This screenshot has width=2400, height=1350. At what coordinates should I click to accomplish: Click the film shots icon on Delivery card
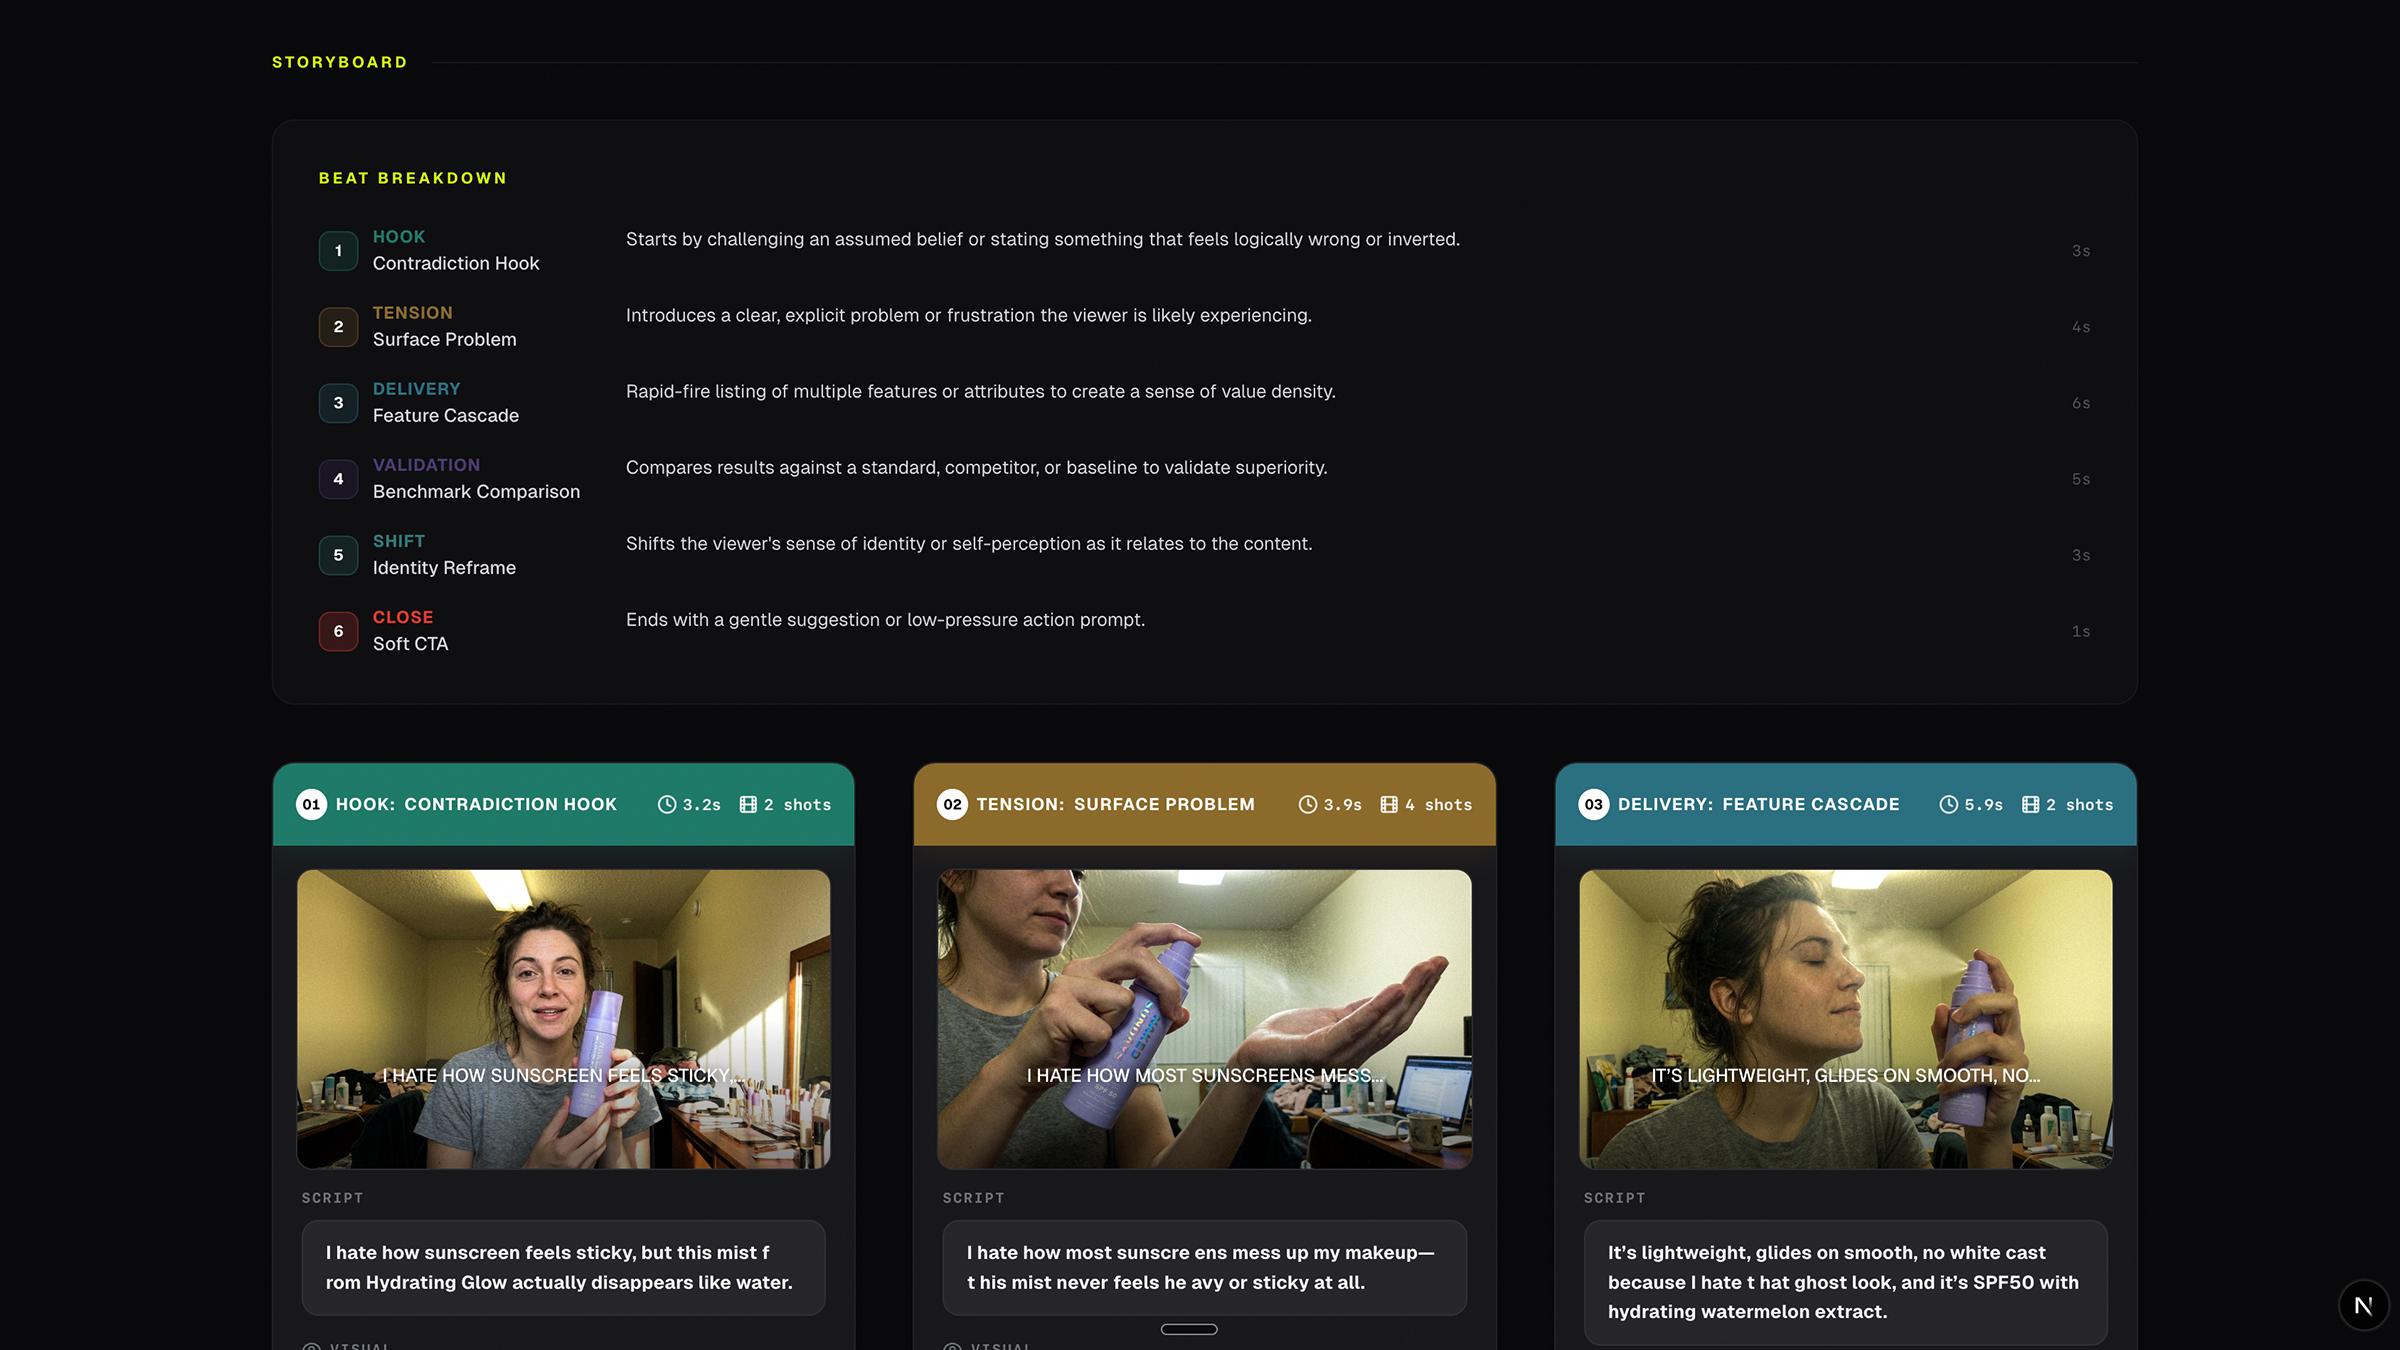click(2031, 805)
